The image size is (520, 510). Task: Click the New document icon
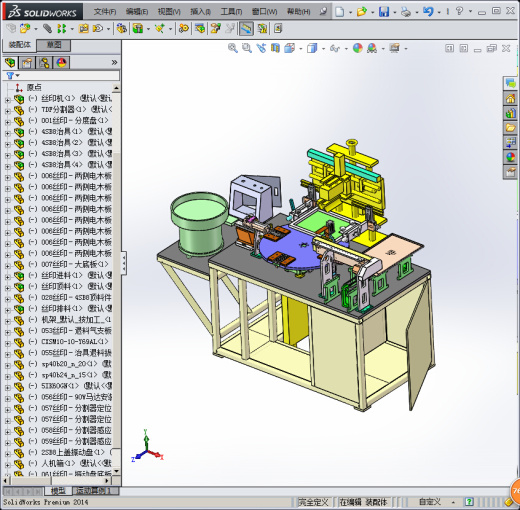click(x=339, y=12)
